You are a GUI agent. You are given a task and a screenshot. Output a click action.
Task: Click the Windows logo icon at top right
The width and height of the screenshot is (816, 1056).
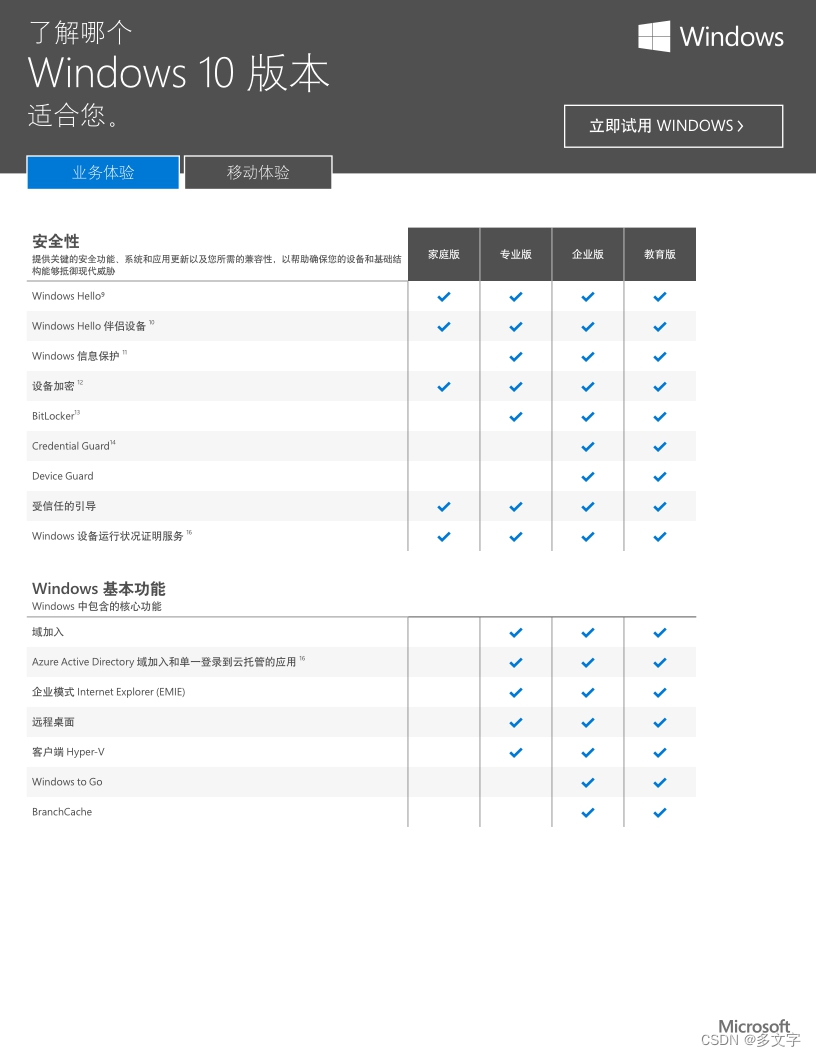[x=654, y=36]
